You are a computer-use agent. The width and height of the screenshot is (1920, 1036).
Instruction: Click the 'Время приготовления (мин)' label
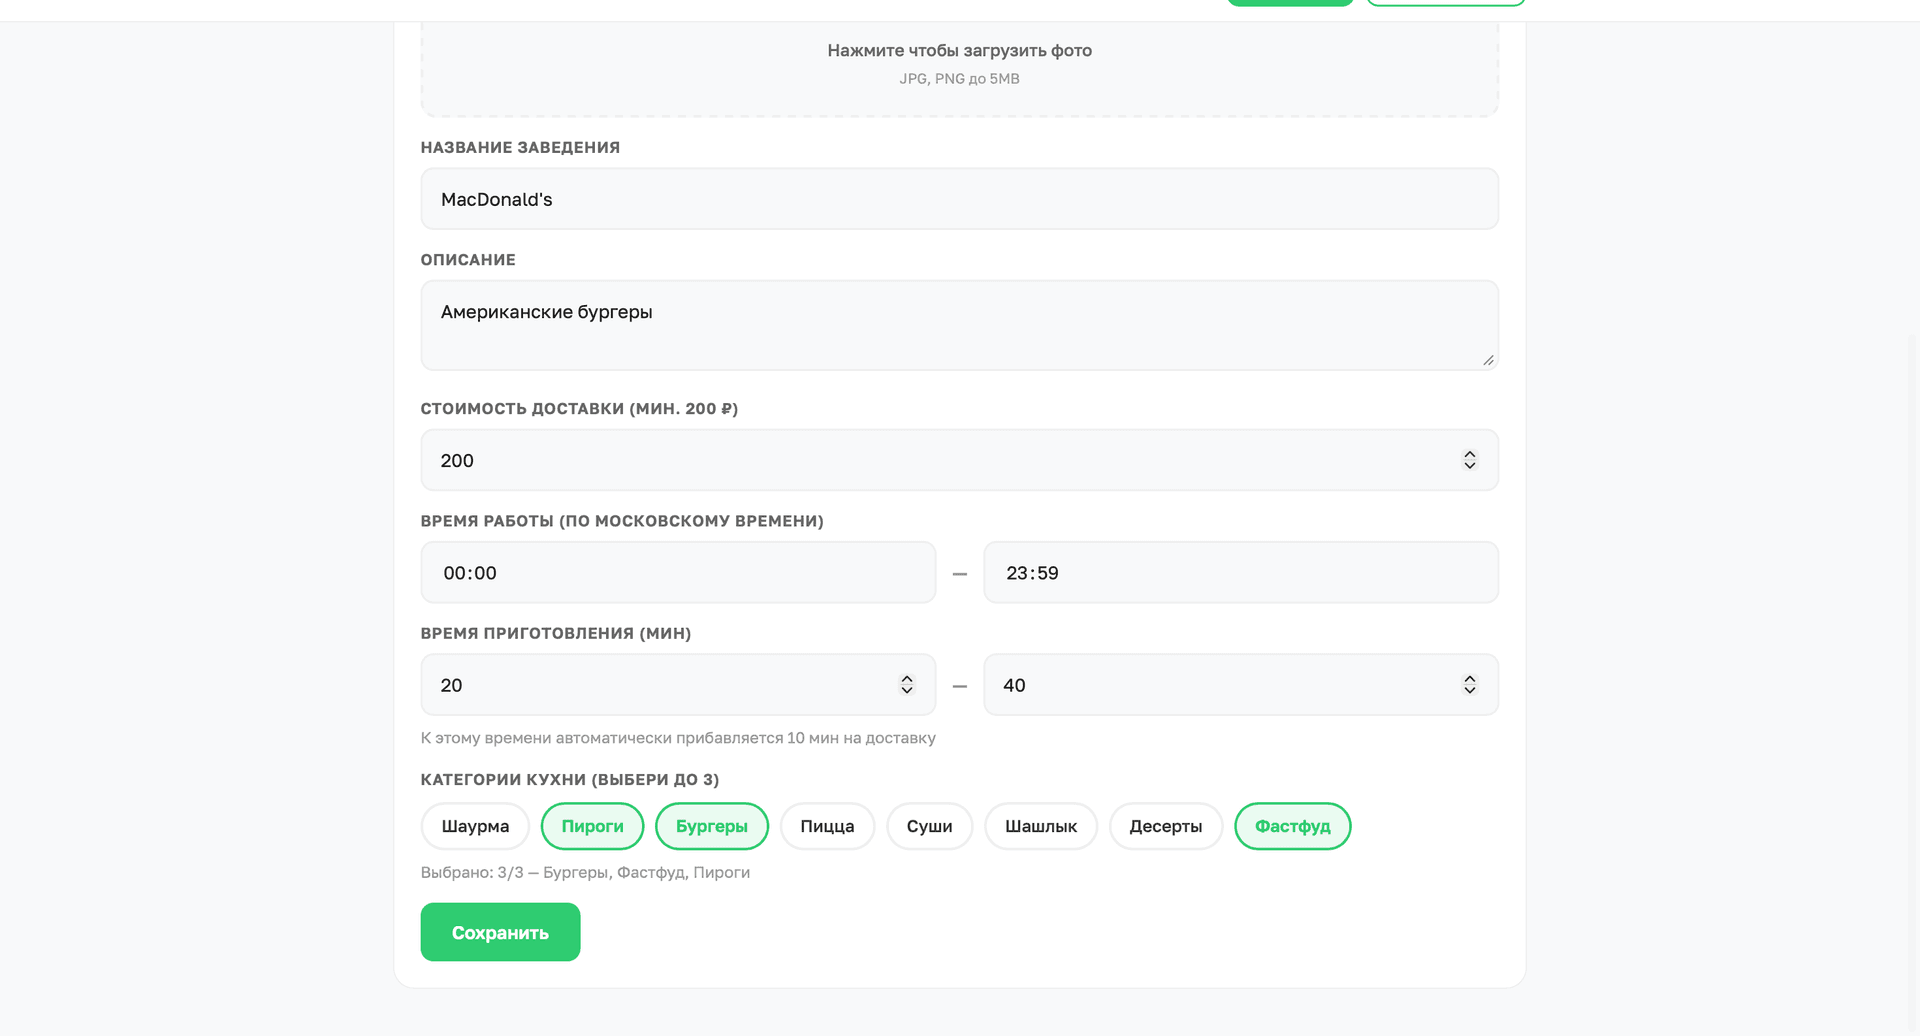tap(556, 634)
